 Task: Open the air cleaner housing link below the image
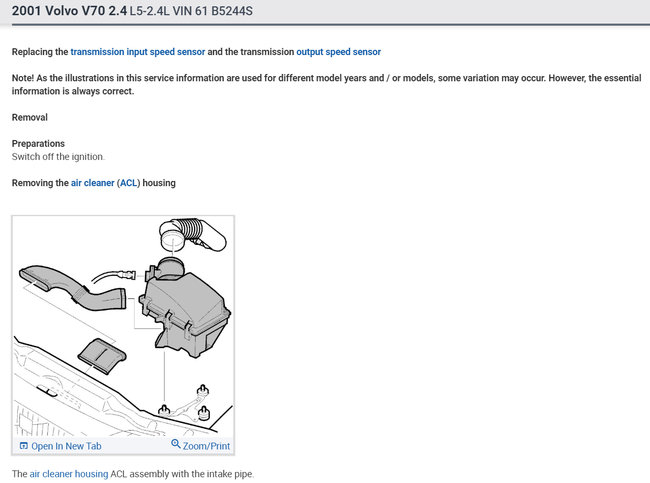tap(69, 474)
